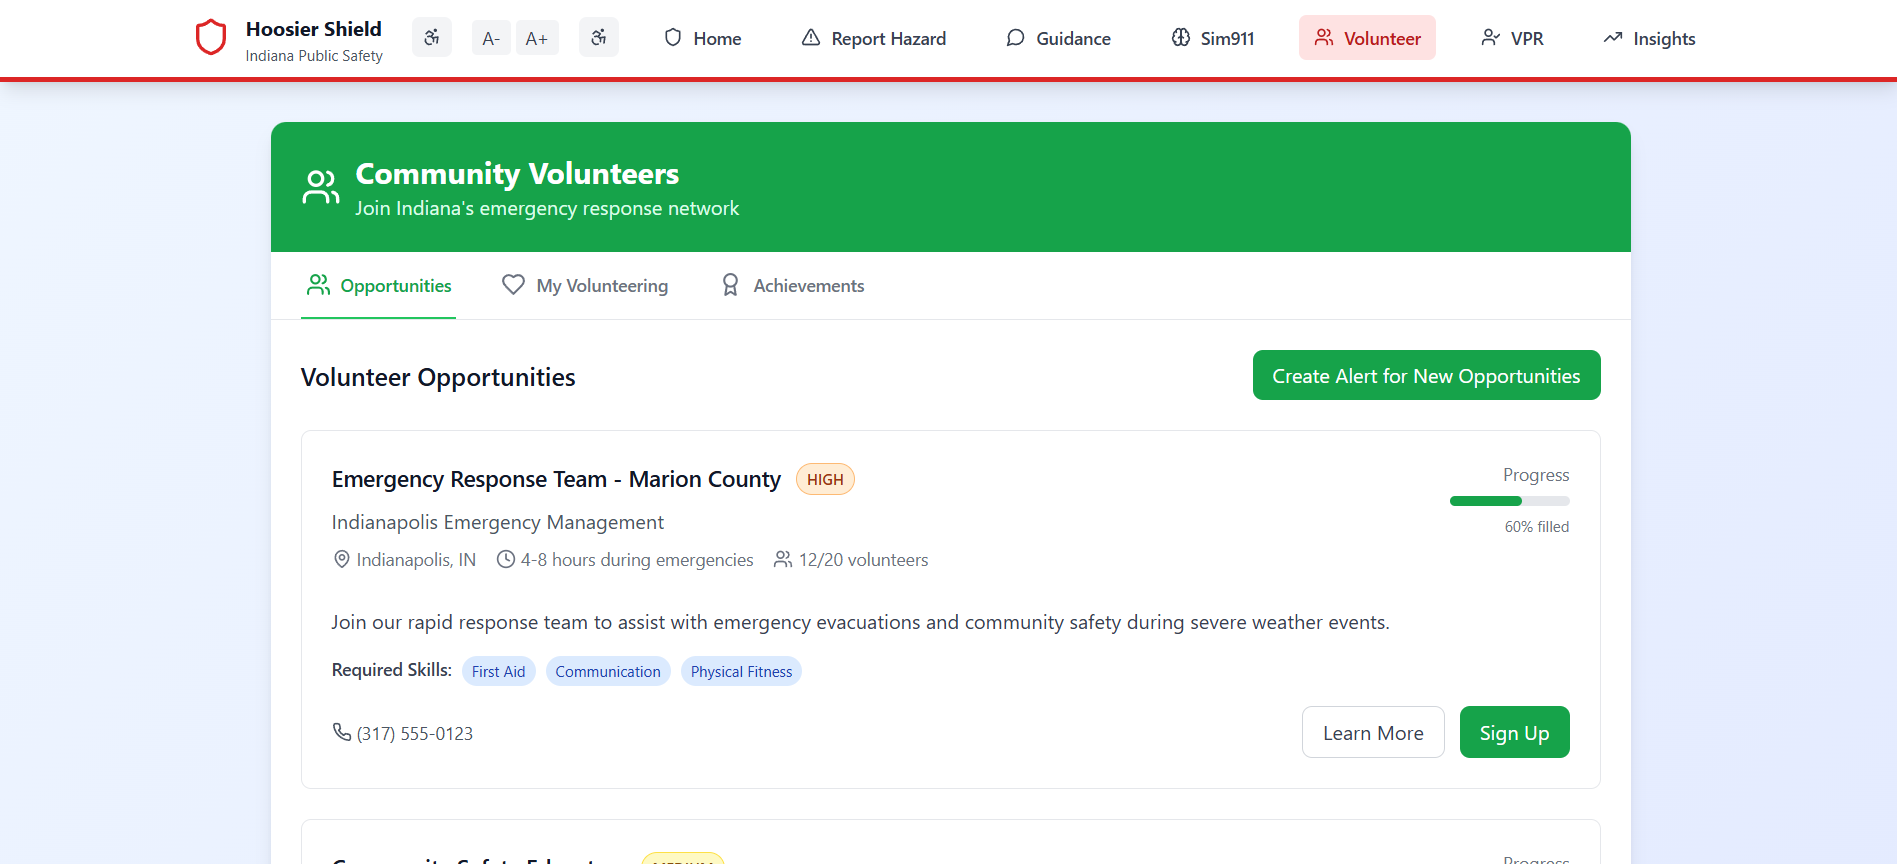This screenshot has width=1897, height=864.
Task: Click the volunteers icon by 12/20 volunteers
Action: coord(783,559)
